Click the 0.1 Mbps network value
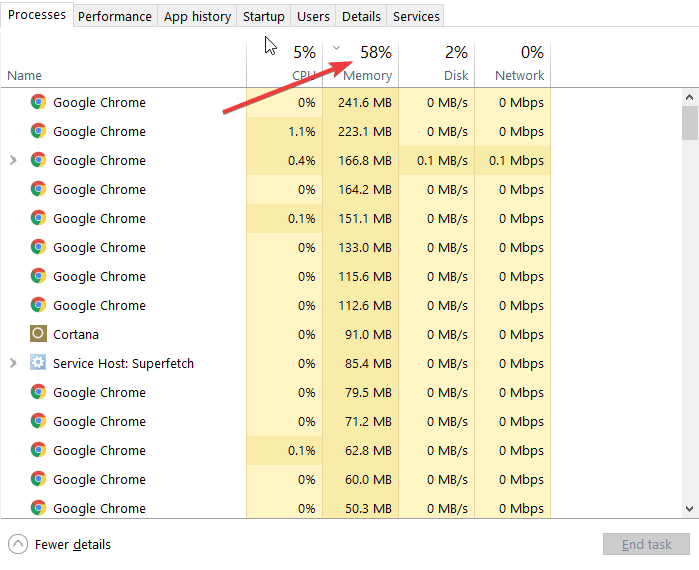 516,160
